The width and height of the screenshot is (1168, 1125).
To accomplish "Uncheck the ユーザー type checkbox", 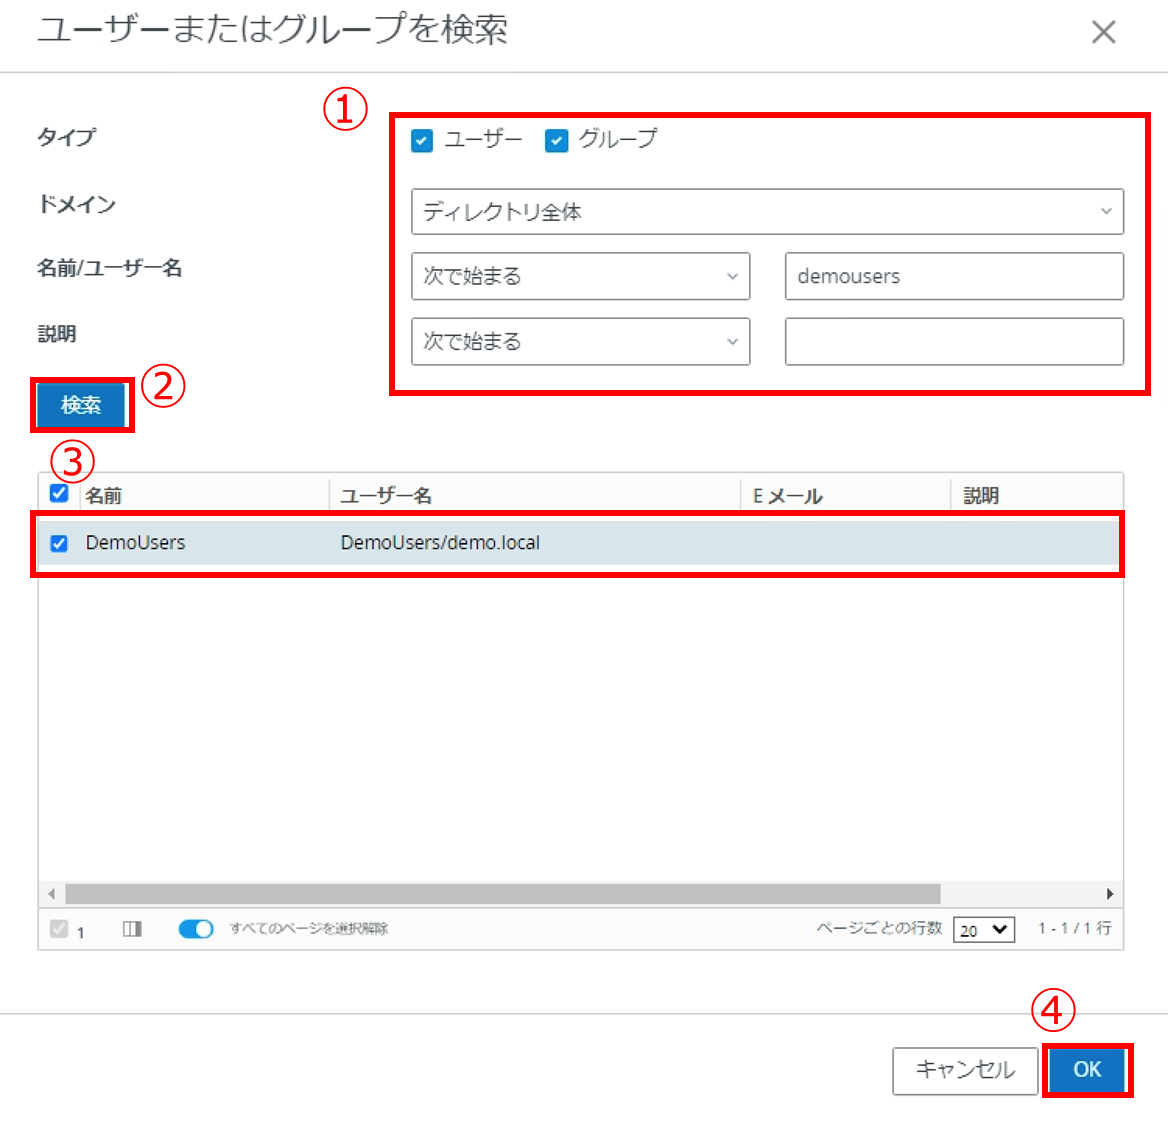I will 422,140.
